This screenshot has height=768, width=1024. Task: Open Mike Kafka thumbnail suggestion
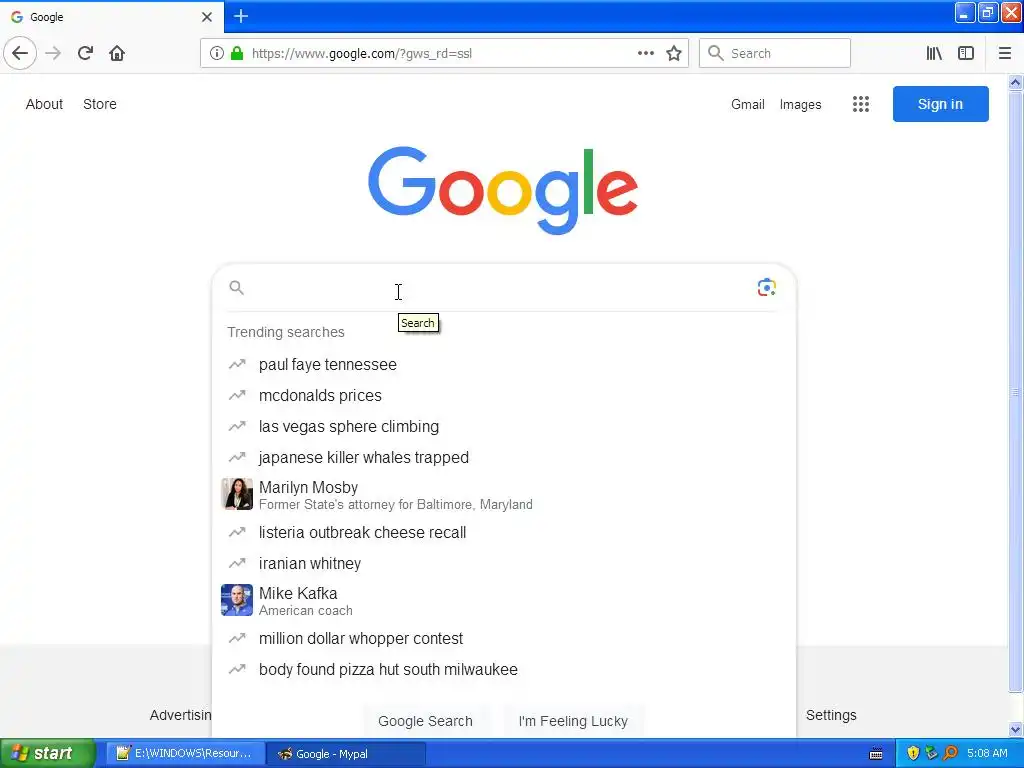click(237, 600)
